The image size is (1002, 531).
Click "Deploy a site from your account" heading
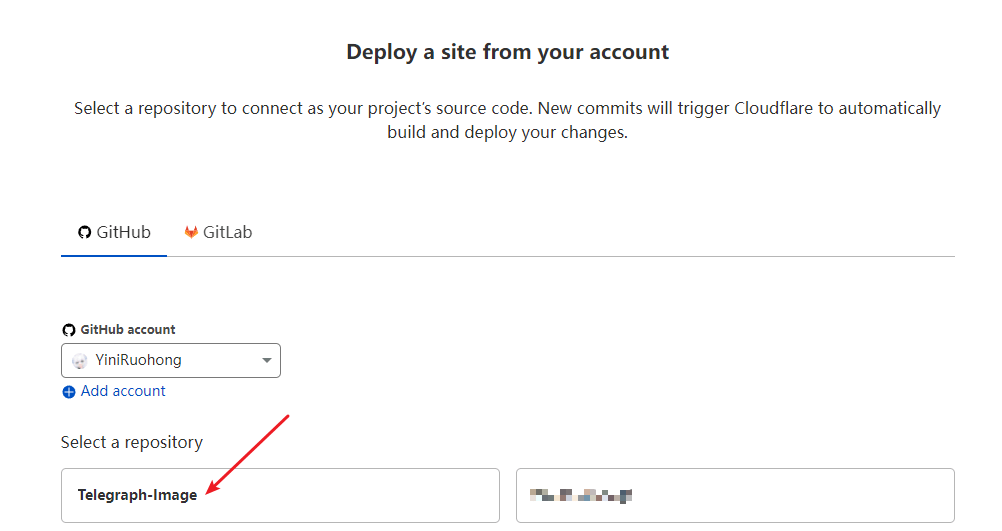(x=508, y=52)
